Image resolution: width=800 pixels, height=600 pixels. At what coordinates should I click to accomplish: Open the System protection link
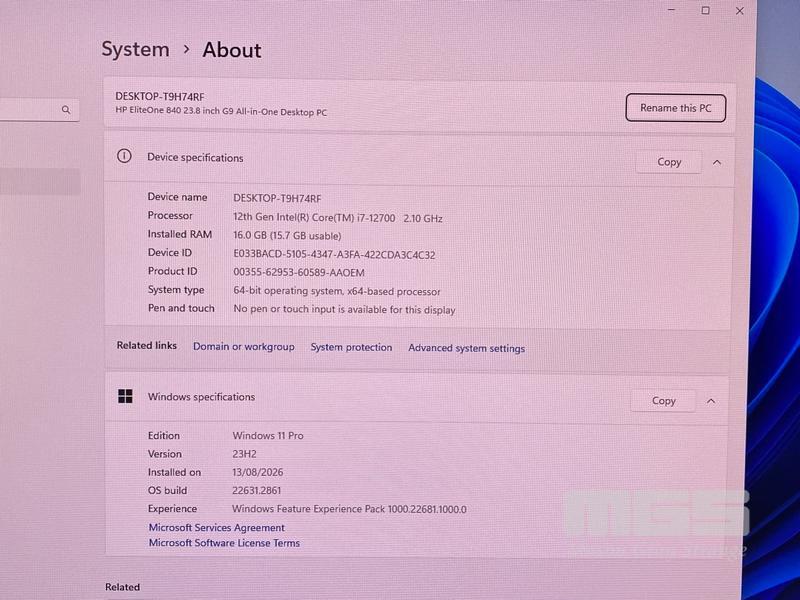(352, 347)
